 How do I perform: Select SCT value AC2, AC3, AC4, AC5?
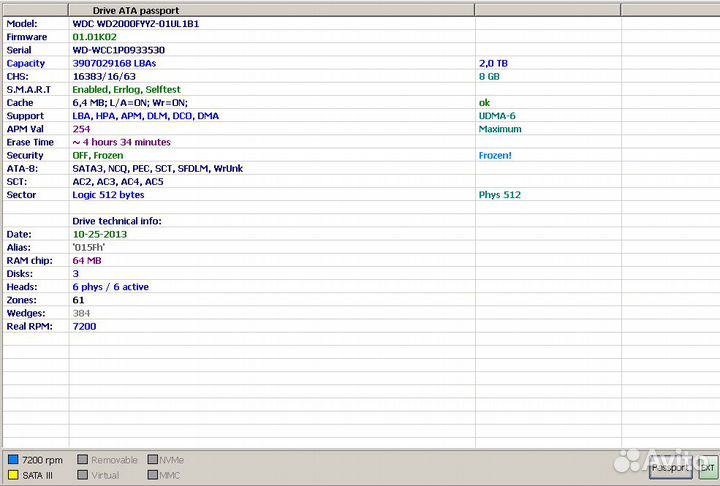click(118, 182)
